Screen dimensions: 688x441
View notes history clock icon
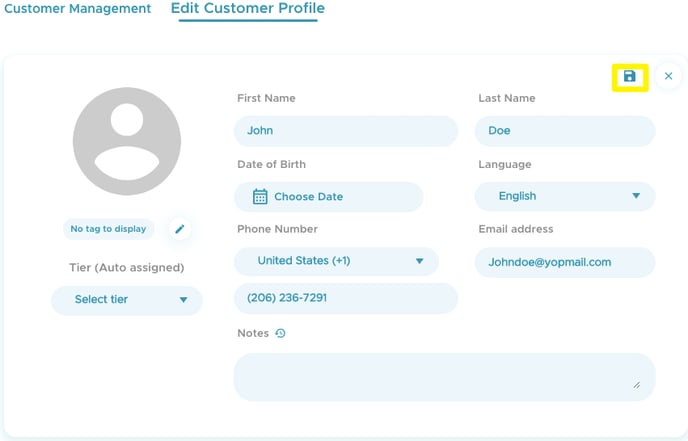[x=280, y=333]
